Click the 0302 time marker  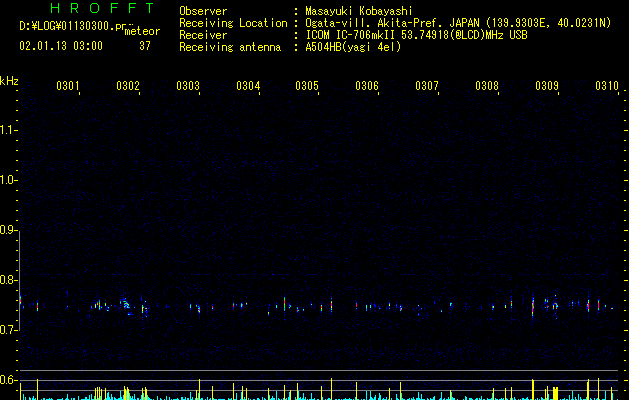[128, 85]
